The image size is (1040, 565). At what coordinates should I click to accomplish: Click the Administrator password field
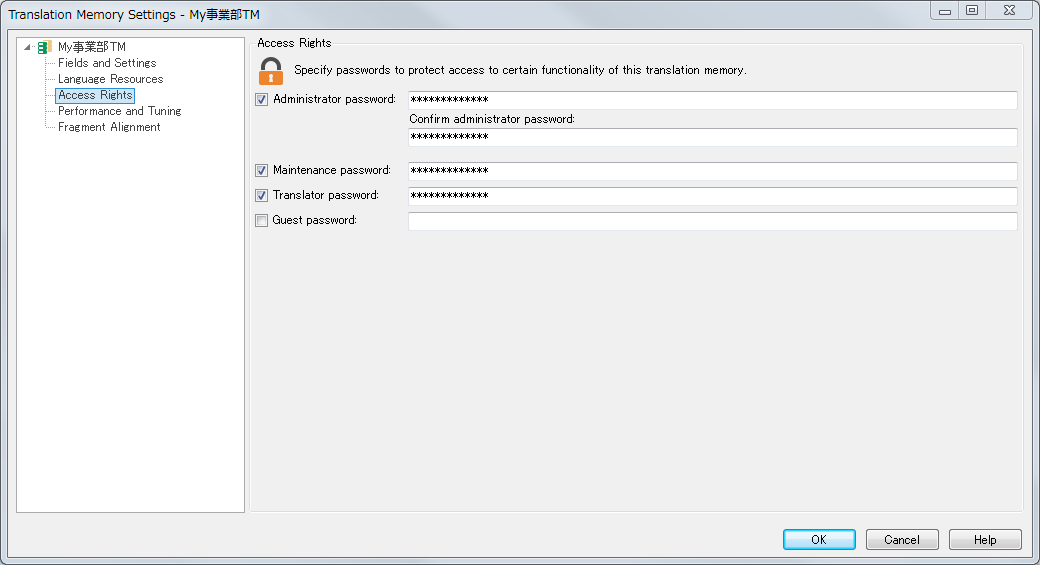[712, 100]
